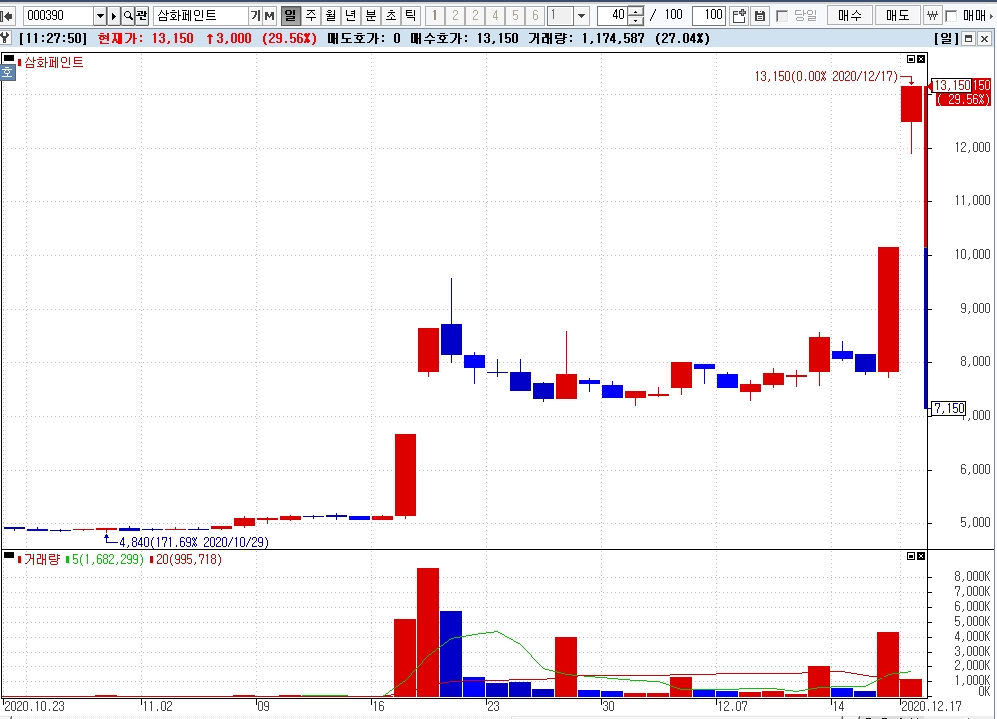
Task: Click the green 5-period volume average legend
Action: pyautogui.click(x=107, y=559)
